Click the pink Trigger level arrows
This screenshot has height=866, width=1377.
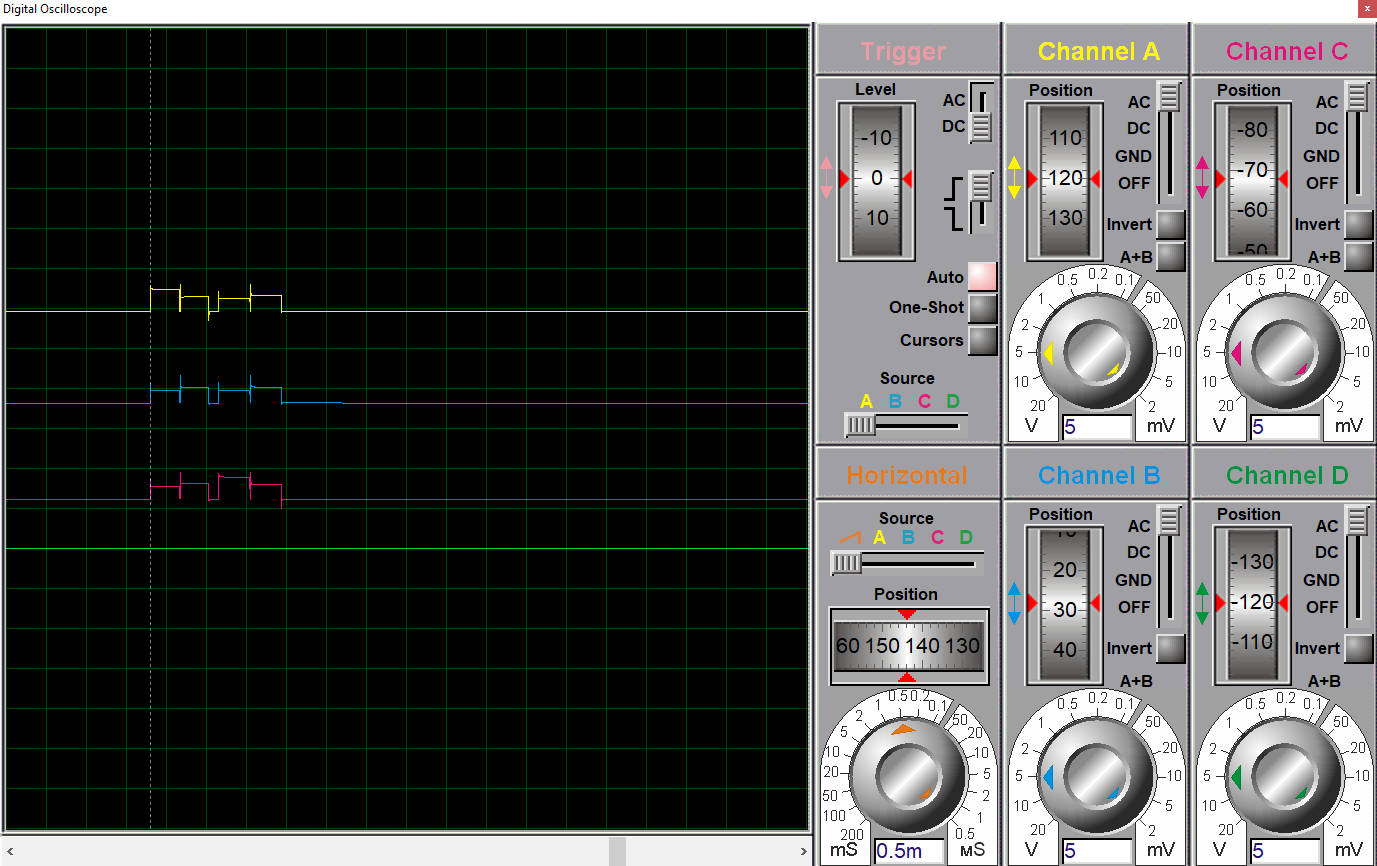tap(826, 177)
